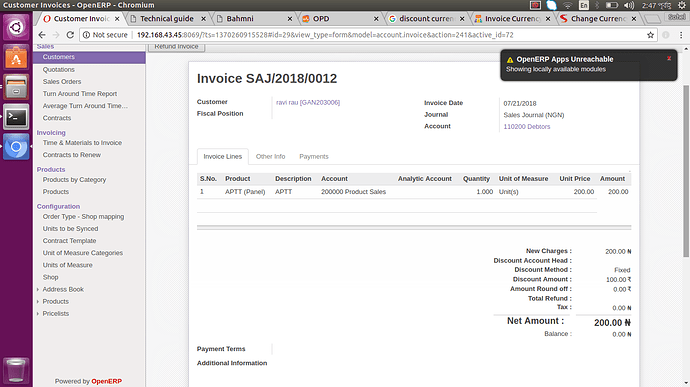Open Sales Orders in sidebar

[x=62, y=81]
